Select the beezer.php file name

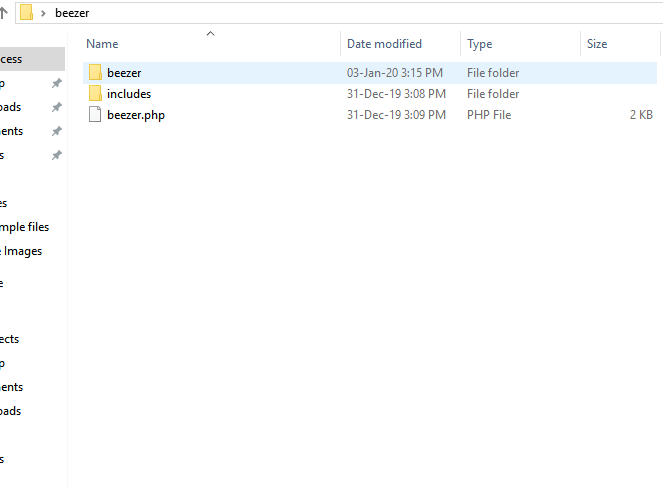136,115
